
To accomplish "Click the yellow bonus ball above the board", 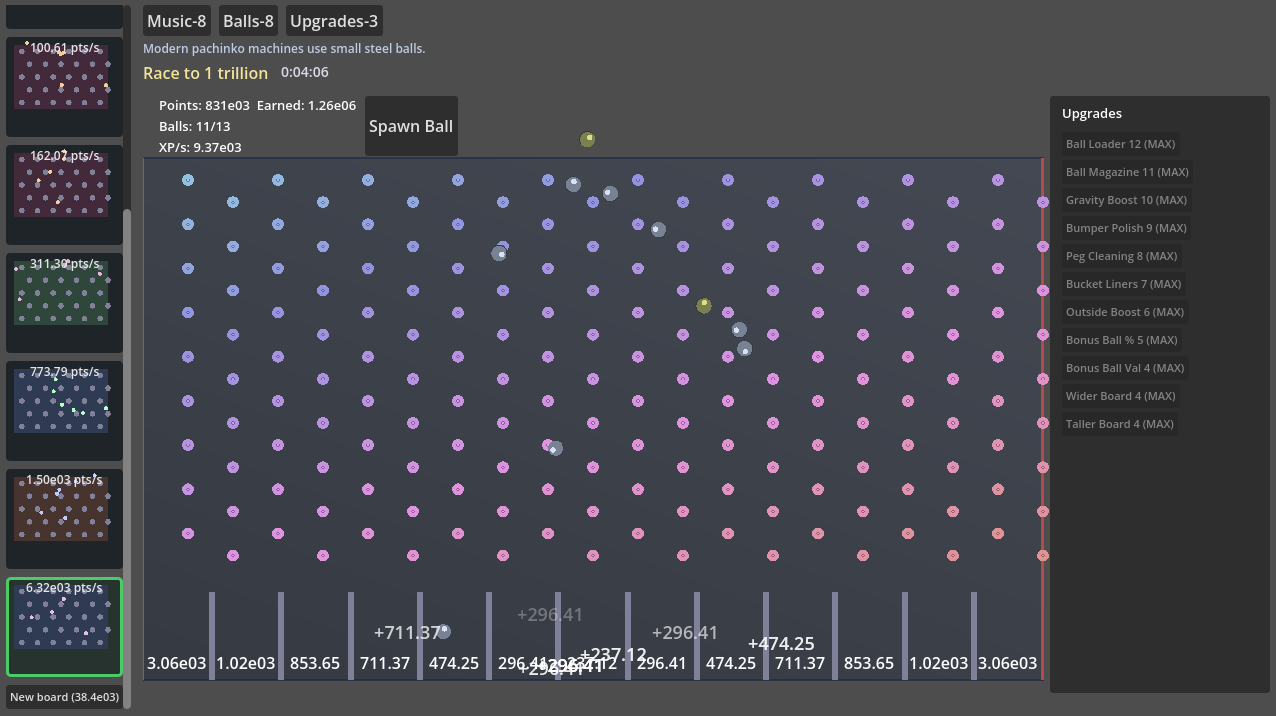I will click(588, 139).
